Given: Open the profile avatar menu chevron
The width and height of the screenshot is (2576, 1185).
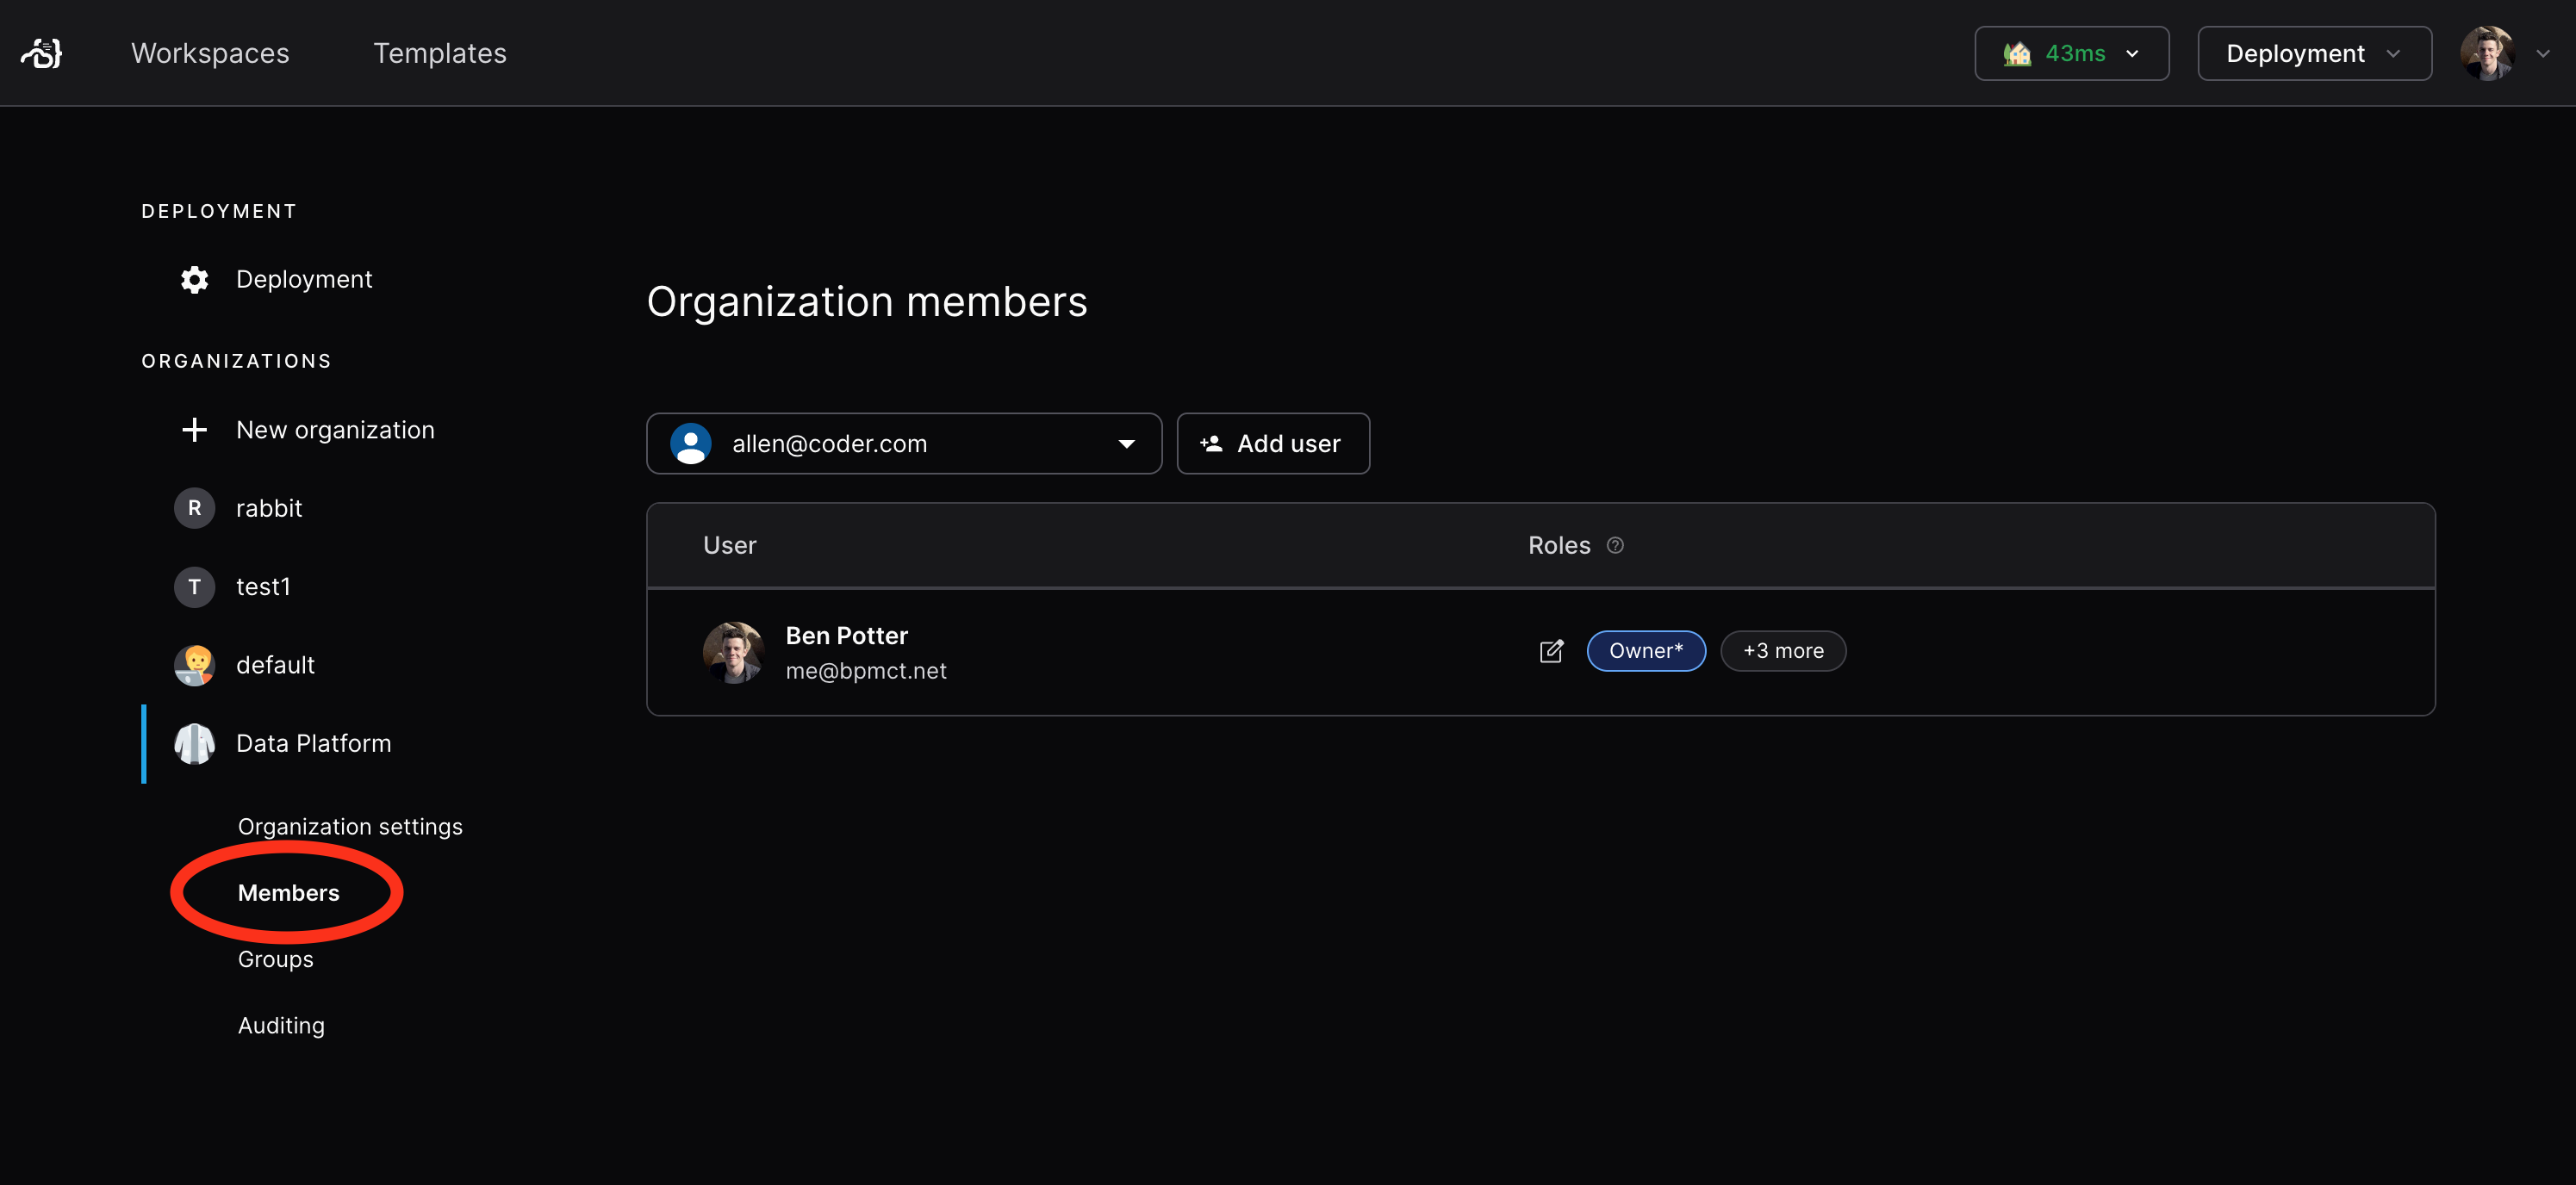Looking at the screenshot, I should pyautogui.click(x=2544, y=53).
